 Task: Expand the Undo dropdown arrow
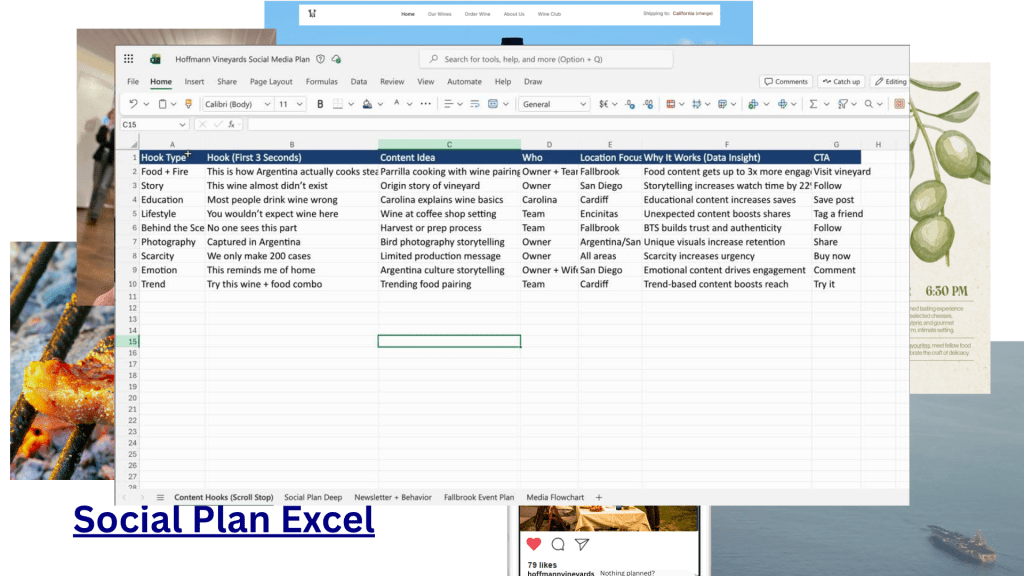click(x=146, y=104)
